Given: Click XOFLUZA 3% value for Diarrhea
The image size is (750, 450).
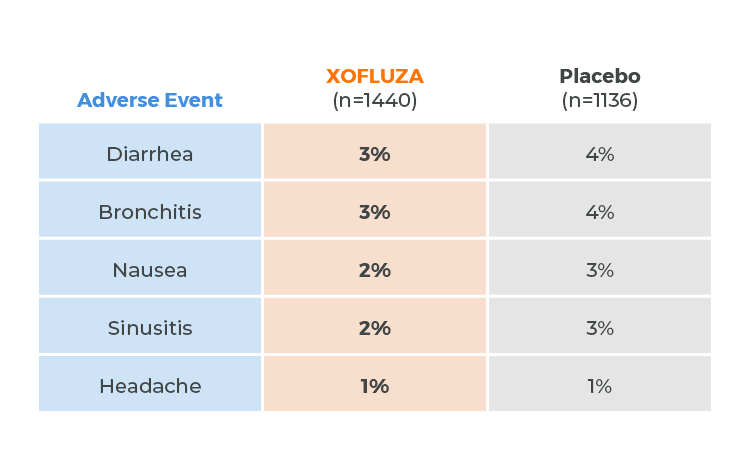Looking at the screenshot, I should (x=375, y=154).
